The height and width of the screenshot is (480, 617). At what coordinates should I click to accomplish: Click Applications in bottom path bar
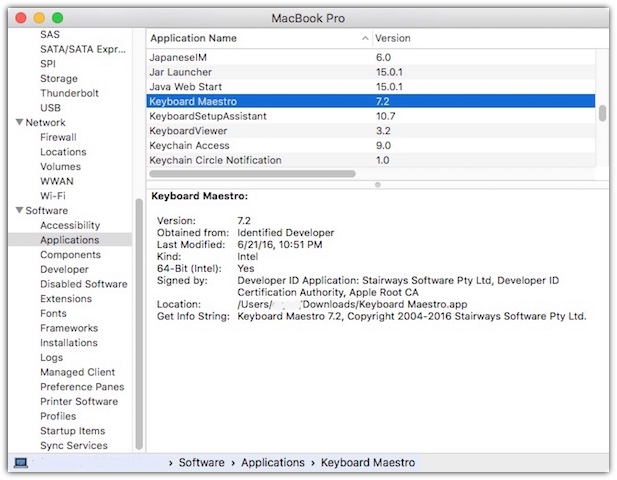(273, 463)
